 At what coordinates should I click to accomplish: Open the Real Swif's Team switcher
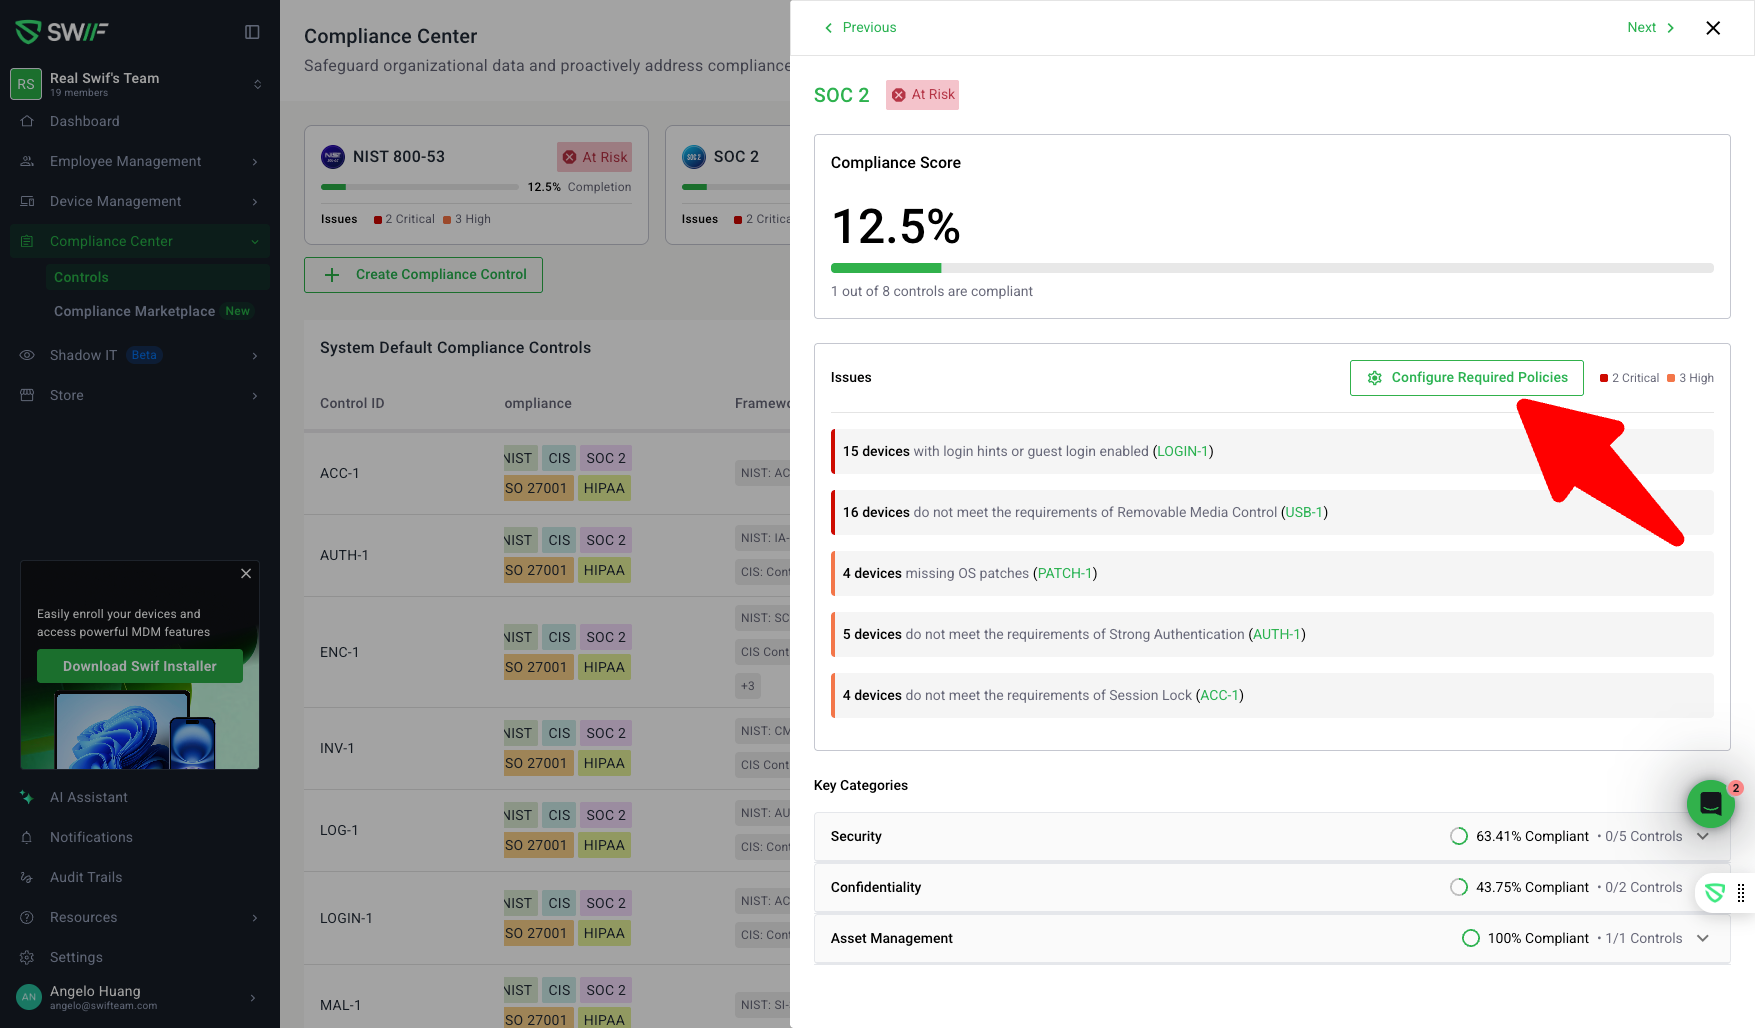140,84
